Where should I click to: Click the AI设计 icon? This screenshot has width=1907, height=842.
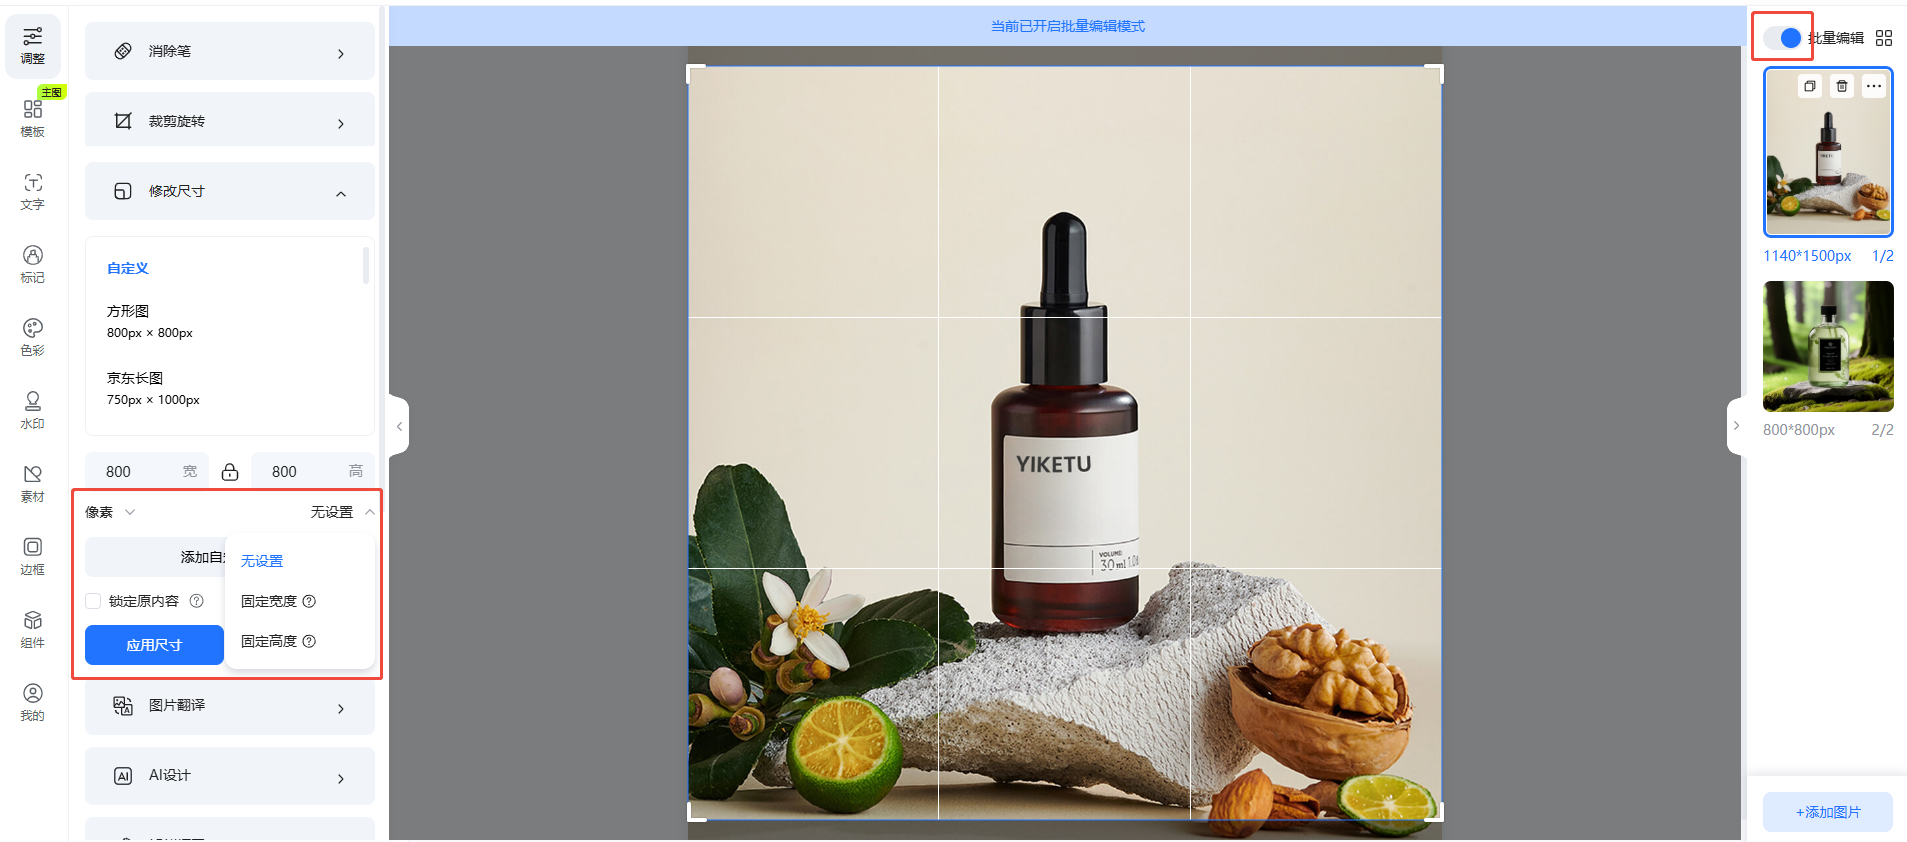pos(123,776)
